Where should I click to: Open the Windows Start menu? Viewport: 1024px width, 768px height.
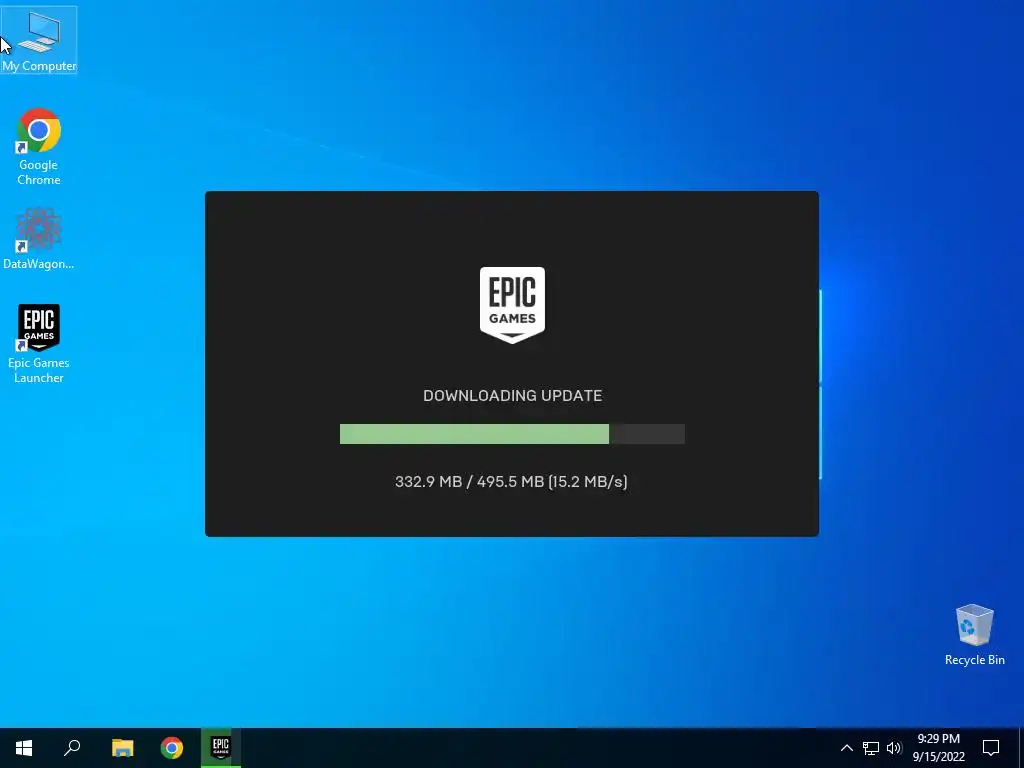24,748
